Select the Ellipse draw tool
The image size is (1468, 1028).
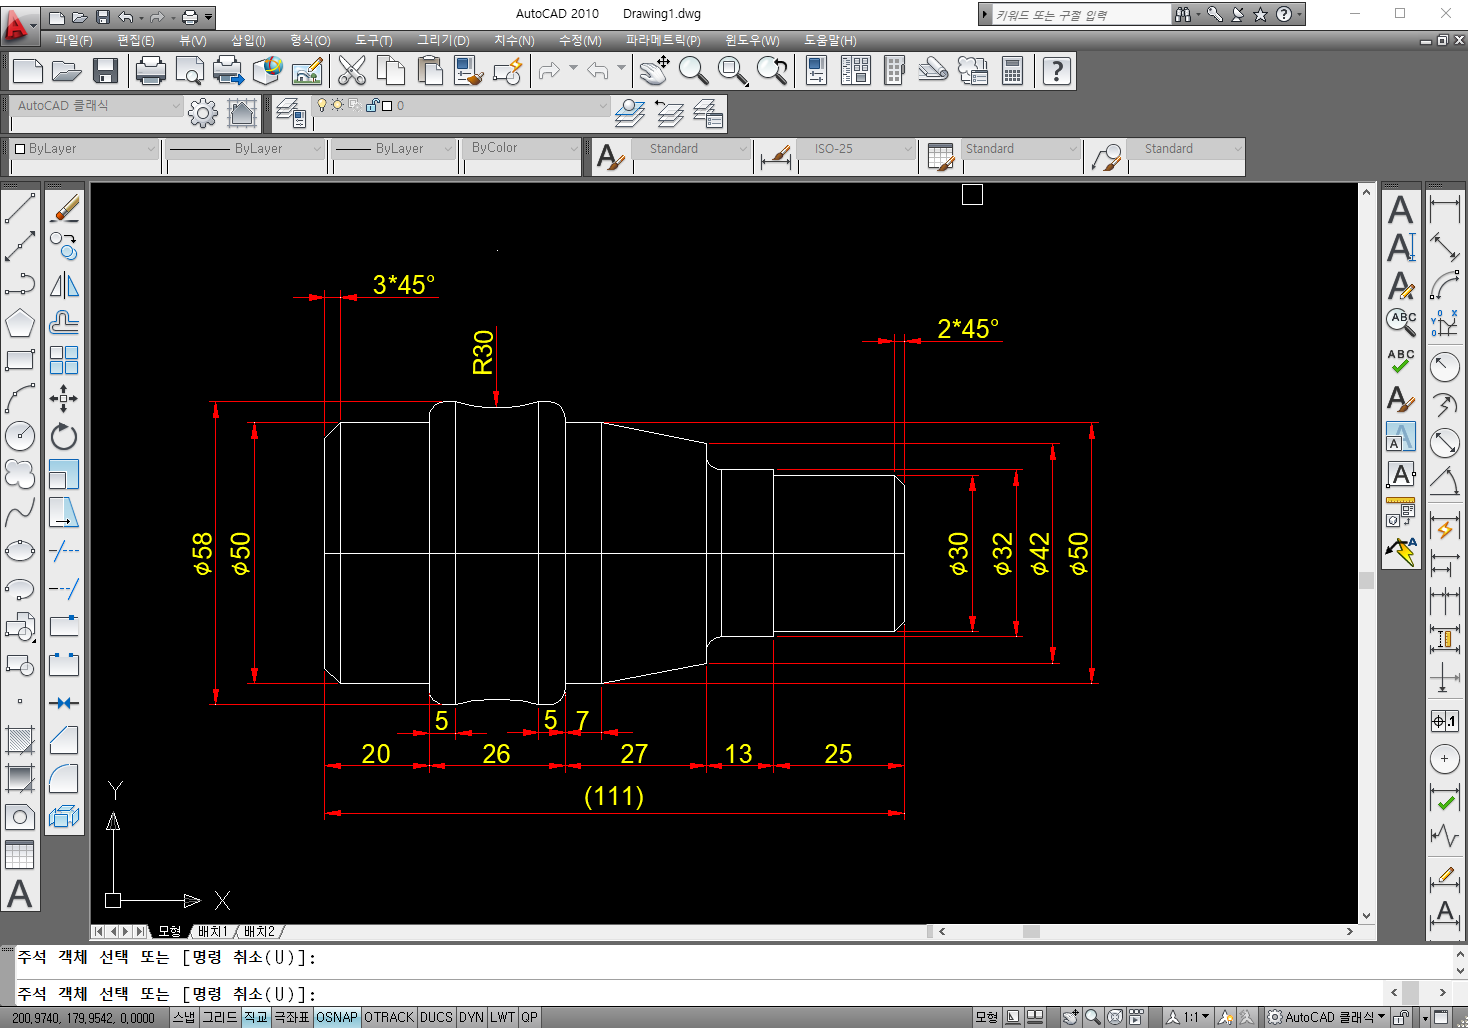(x=20, y=551)
